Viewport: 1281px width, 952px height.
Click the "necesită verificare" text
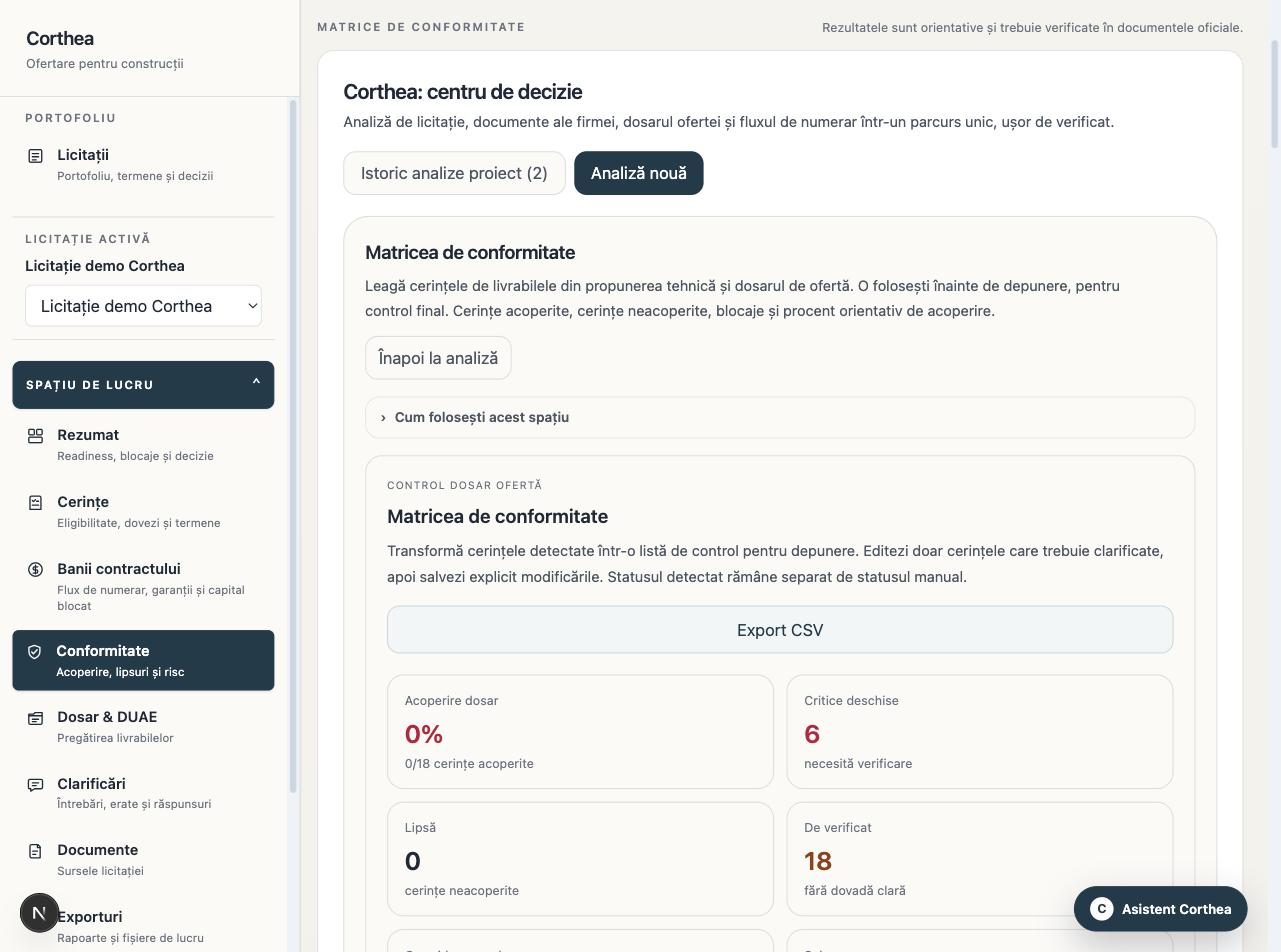tap(858, 764)
